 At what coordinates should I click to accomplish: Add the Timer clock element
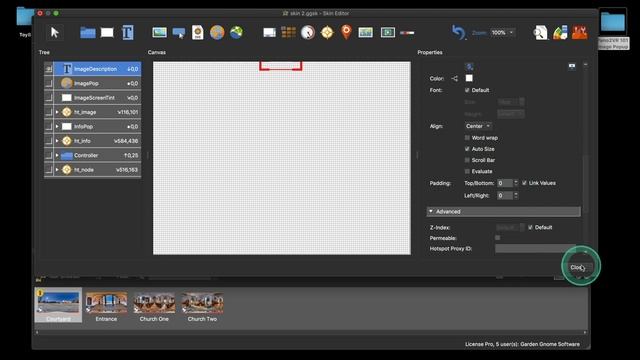(308, 32)
